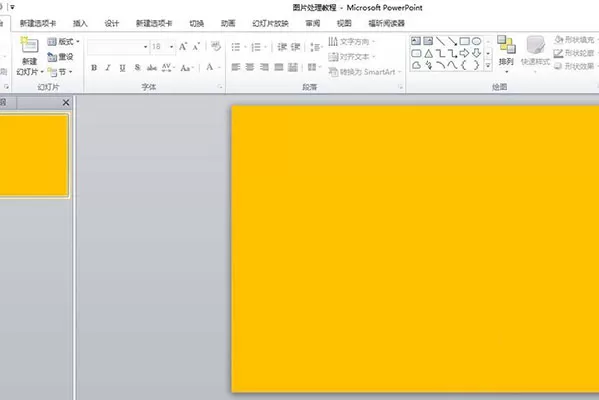Toggle Italic formatting
The width and height of the screenshot is (599, 400).
click(108, 68)
